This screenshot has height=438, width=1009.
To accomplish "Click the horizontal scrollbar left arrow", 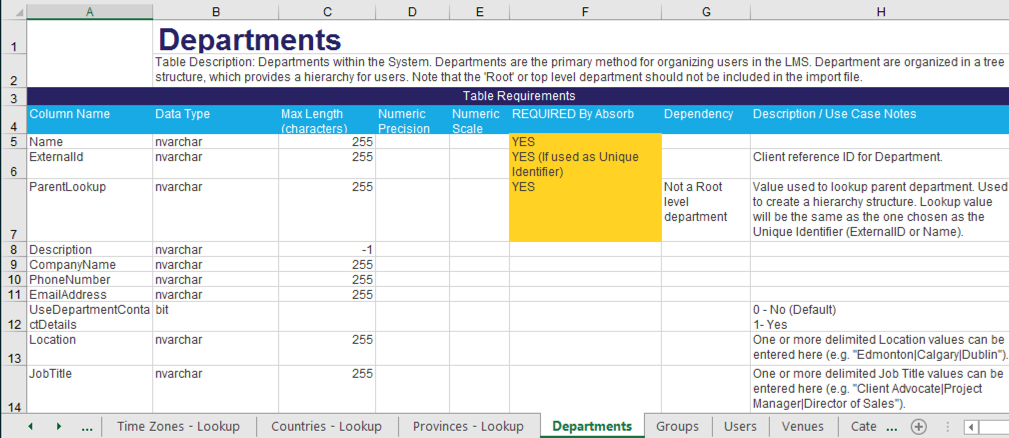I will tap(972, 427).
